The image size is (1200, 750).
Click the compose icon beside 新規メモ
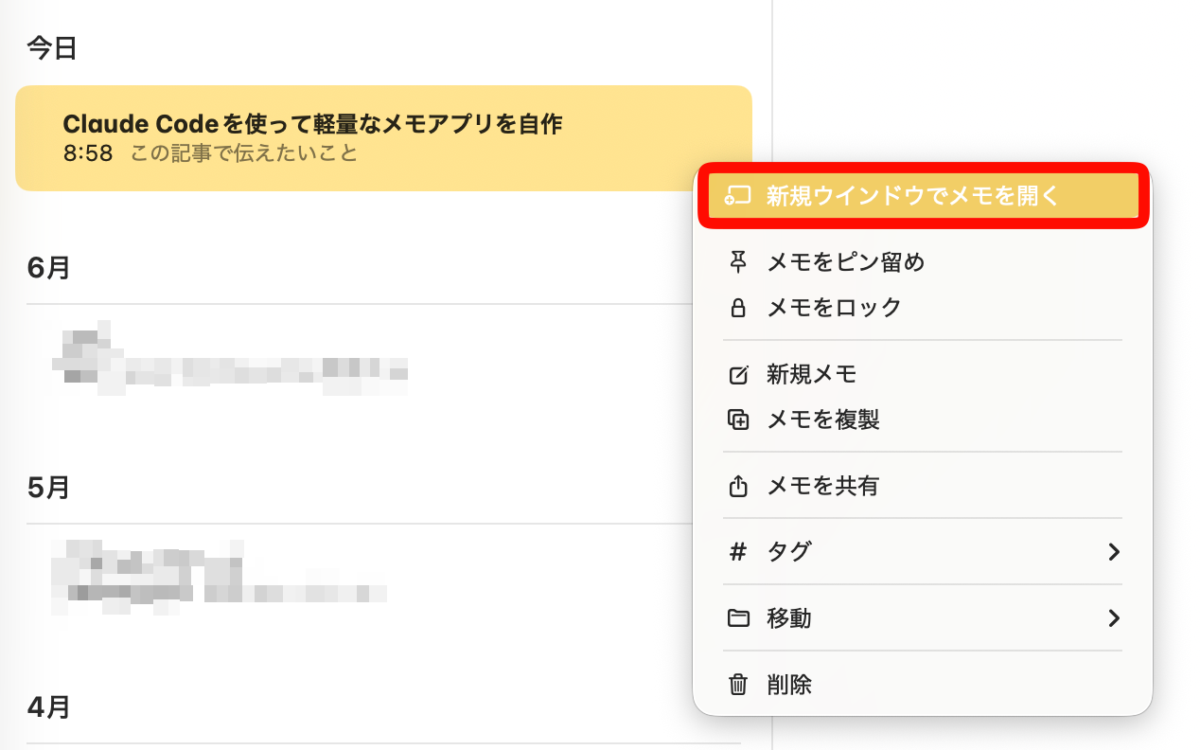(738, 375)
